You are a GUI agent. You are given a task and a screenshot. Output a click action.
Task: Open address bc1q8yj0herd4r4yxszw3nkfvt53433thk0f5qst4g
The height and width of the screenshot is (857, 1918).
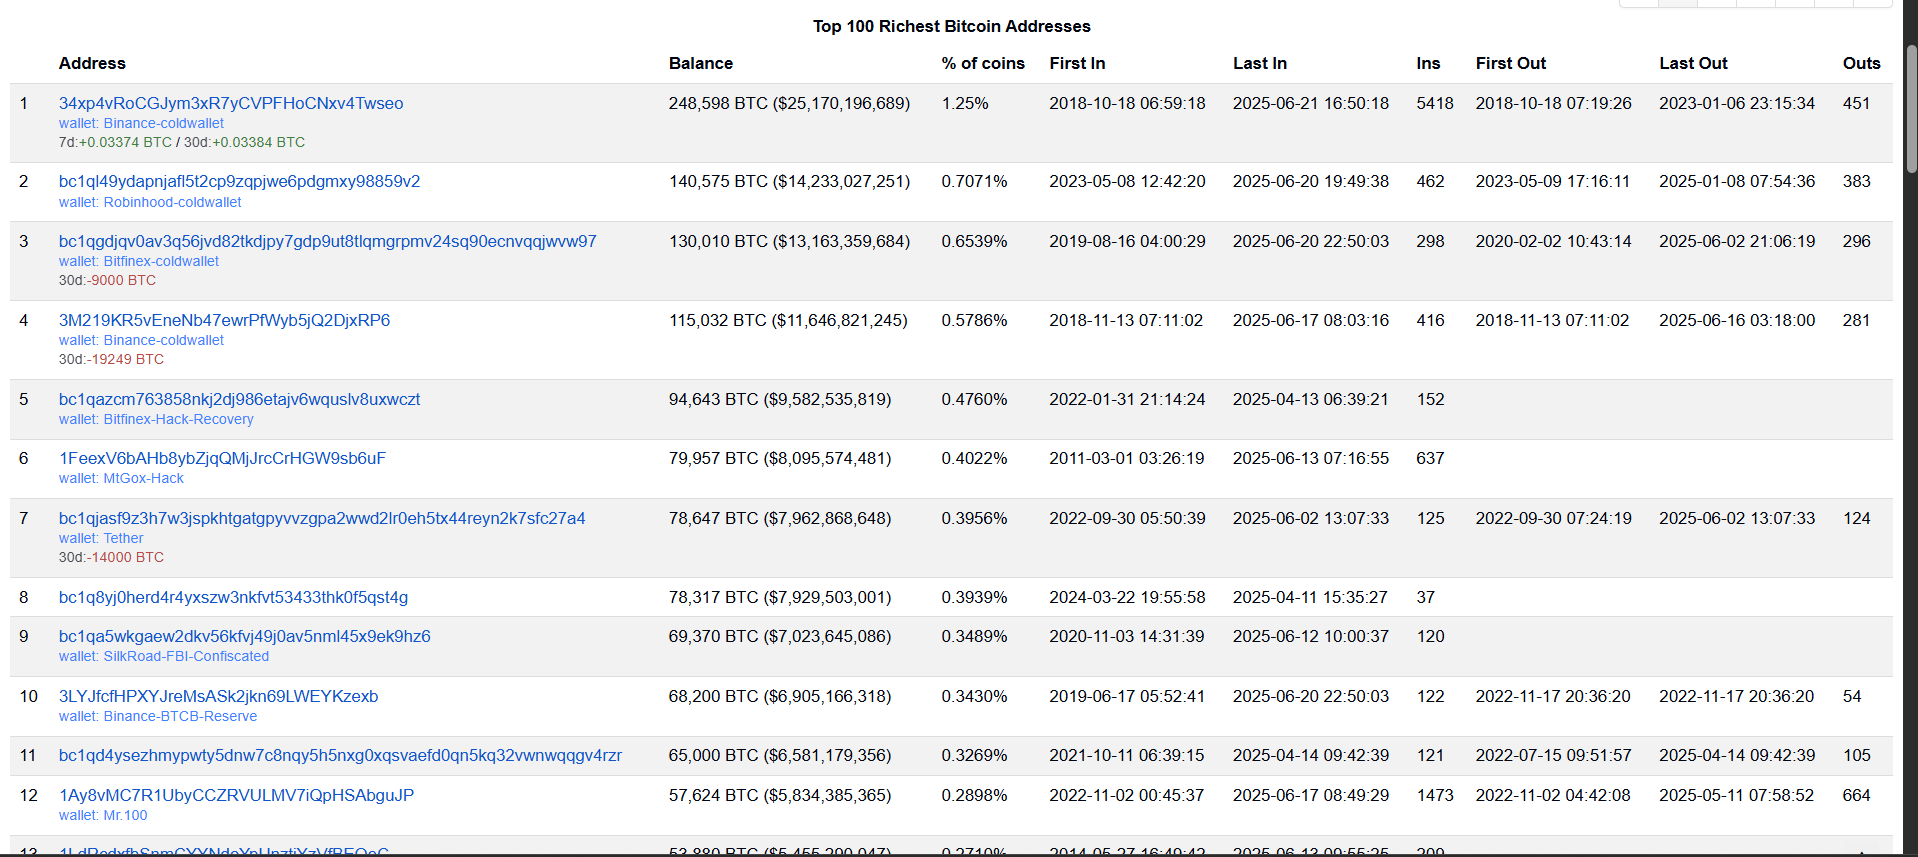(x=233, y=597)
